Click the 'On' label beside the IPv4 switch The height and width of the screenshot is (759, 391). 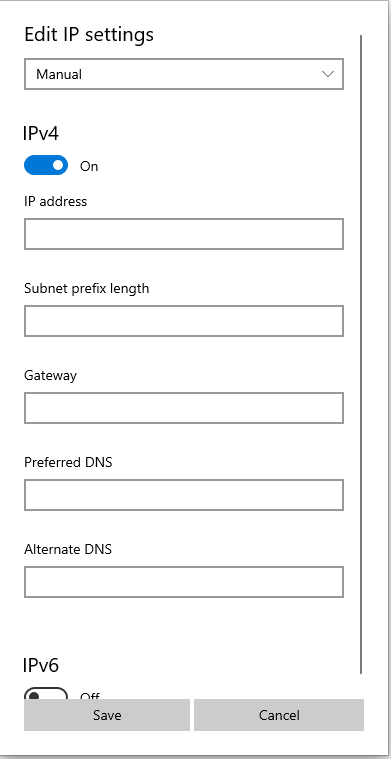(89, 166)
